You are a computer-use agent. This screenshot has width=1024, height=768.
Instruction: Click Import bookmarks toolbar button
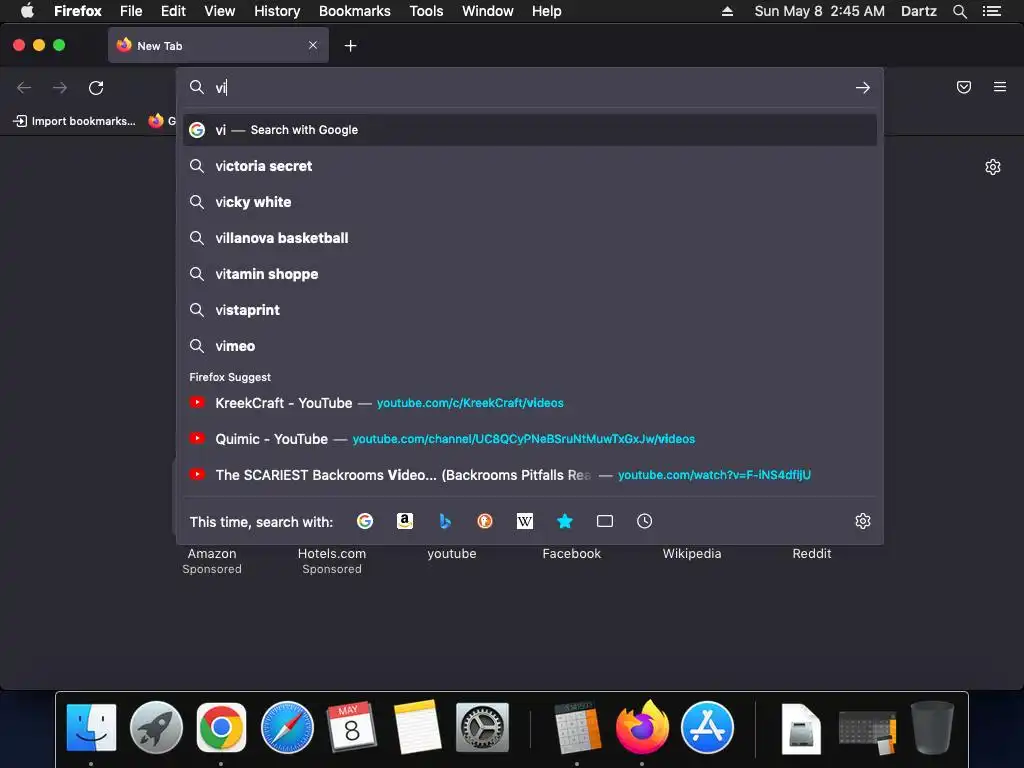coord(75,121)
